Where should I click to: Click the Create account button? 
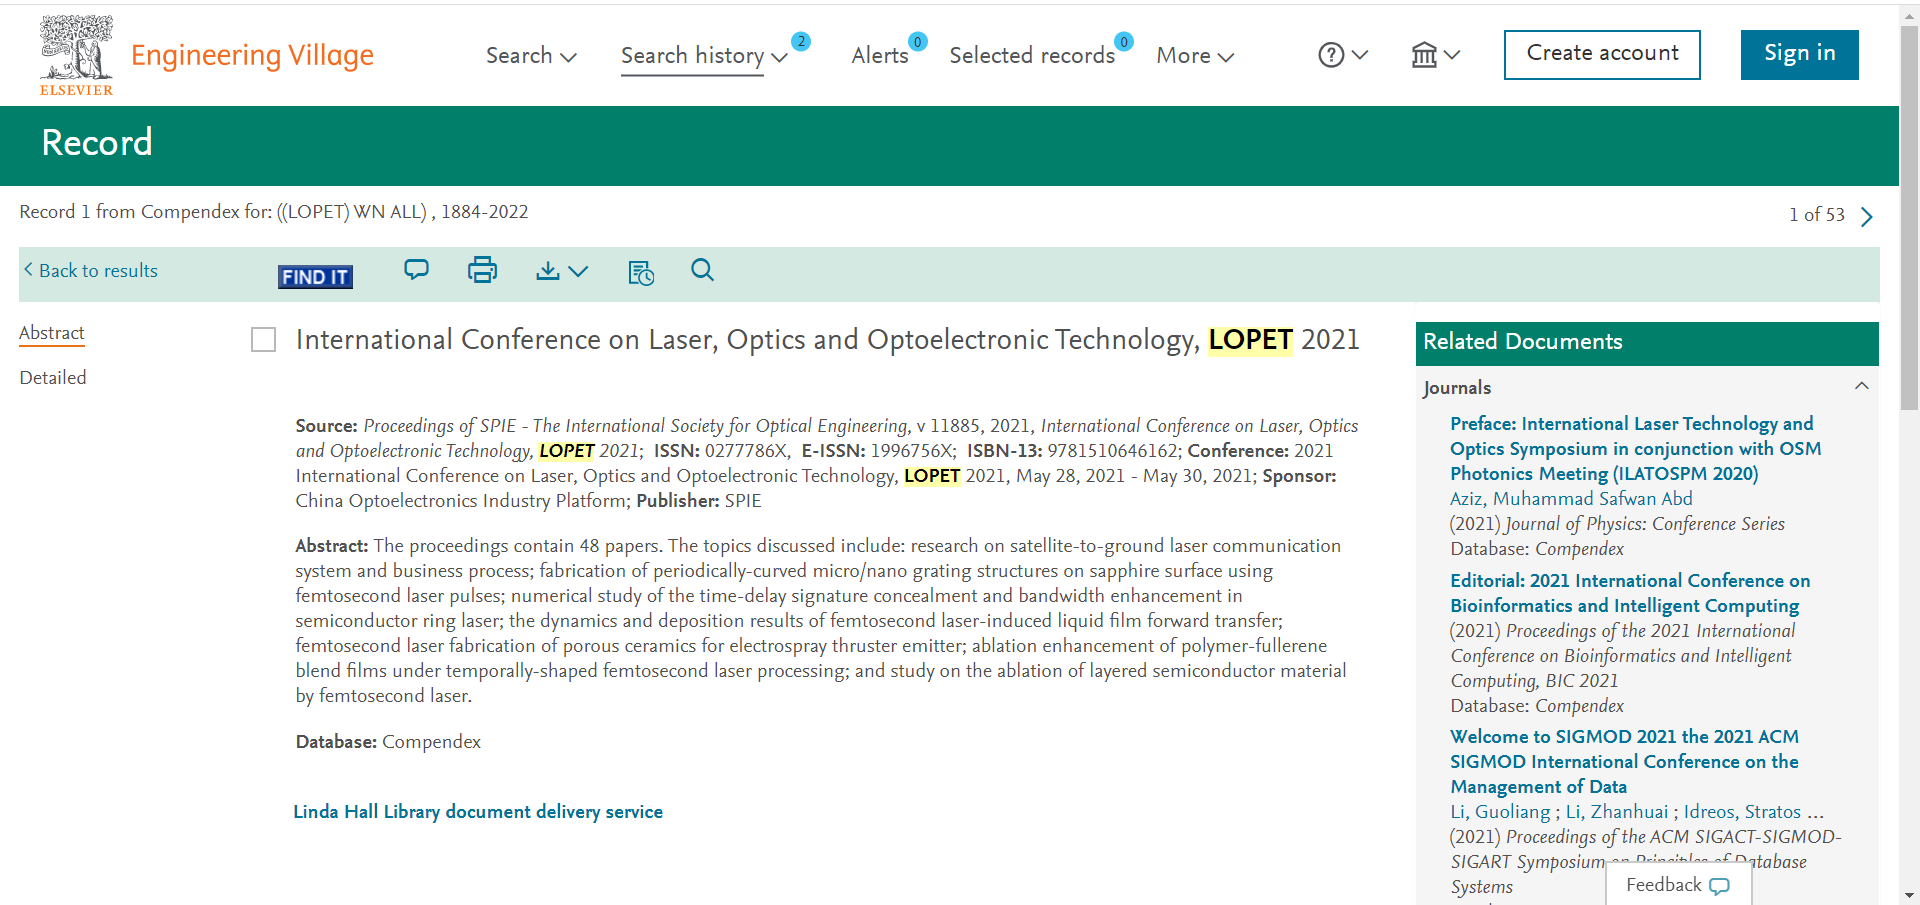tap(1602, 54)
